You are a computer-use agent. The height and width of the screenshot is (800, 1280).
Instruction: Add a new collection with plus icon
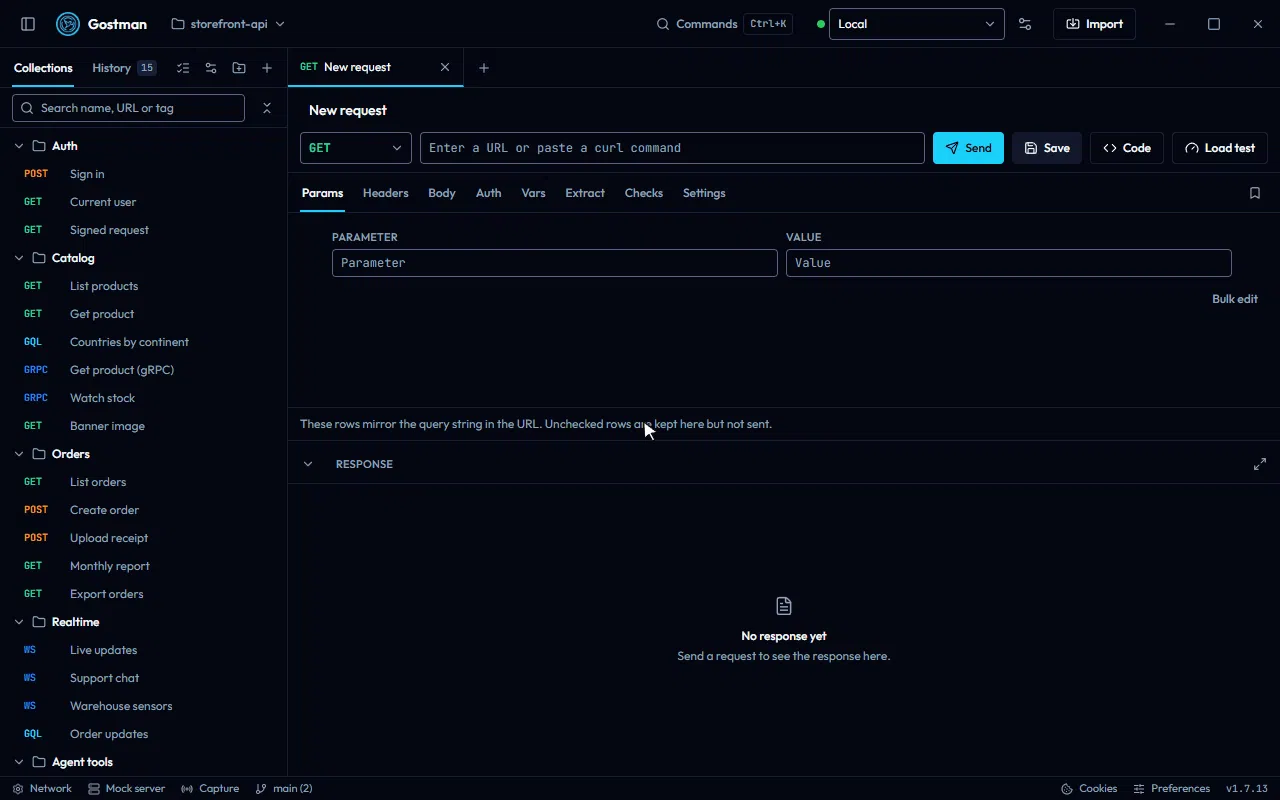pyautogui.click(x=267, y=68)
